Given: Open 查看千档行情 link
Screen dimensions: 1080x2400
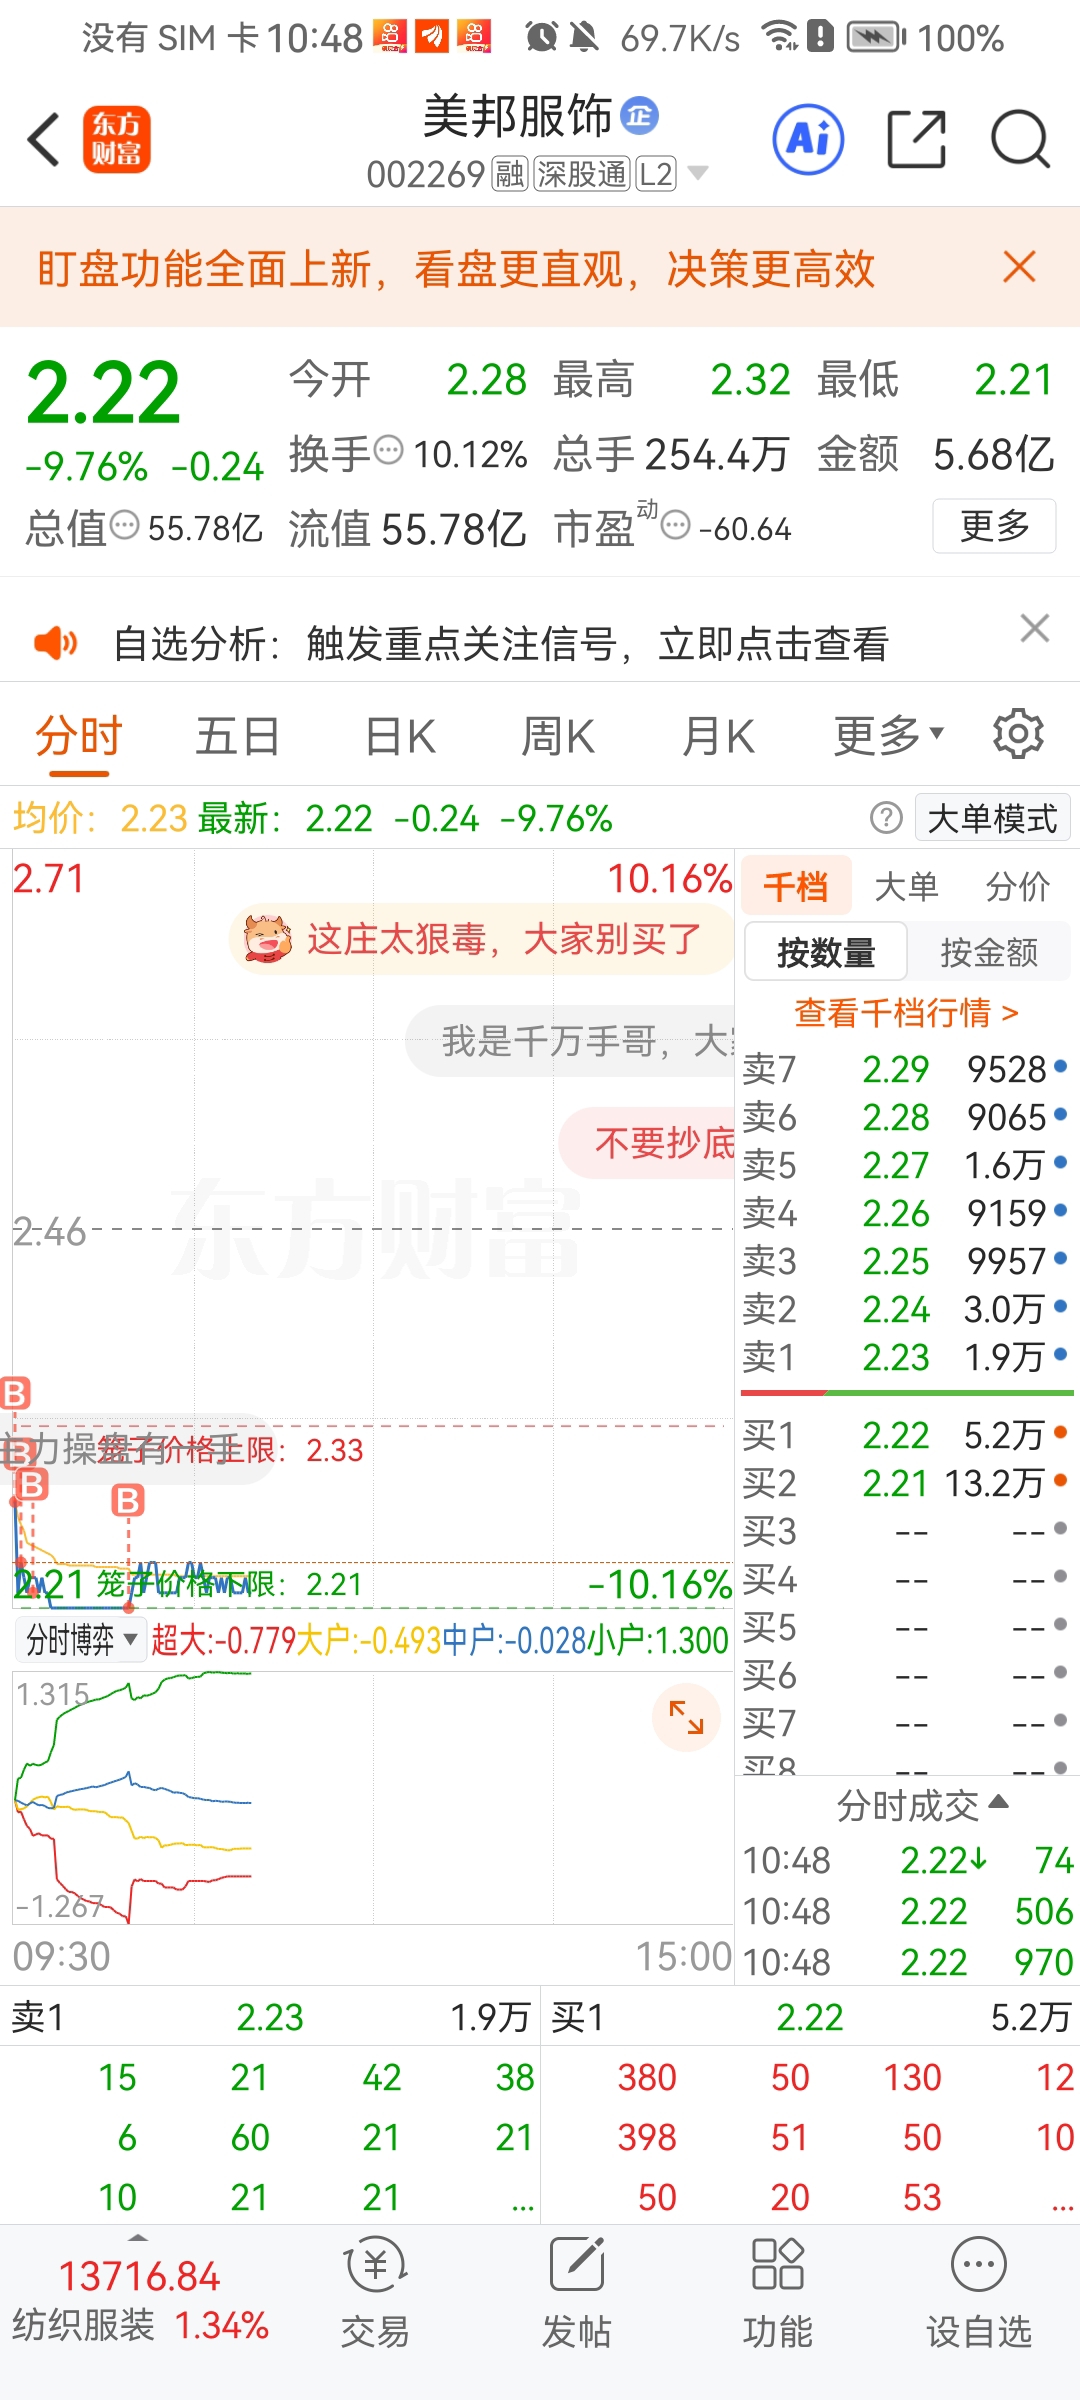Looking at the screenshot, I should [x=906, y=1012].
